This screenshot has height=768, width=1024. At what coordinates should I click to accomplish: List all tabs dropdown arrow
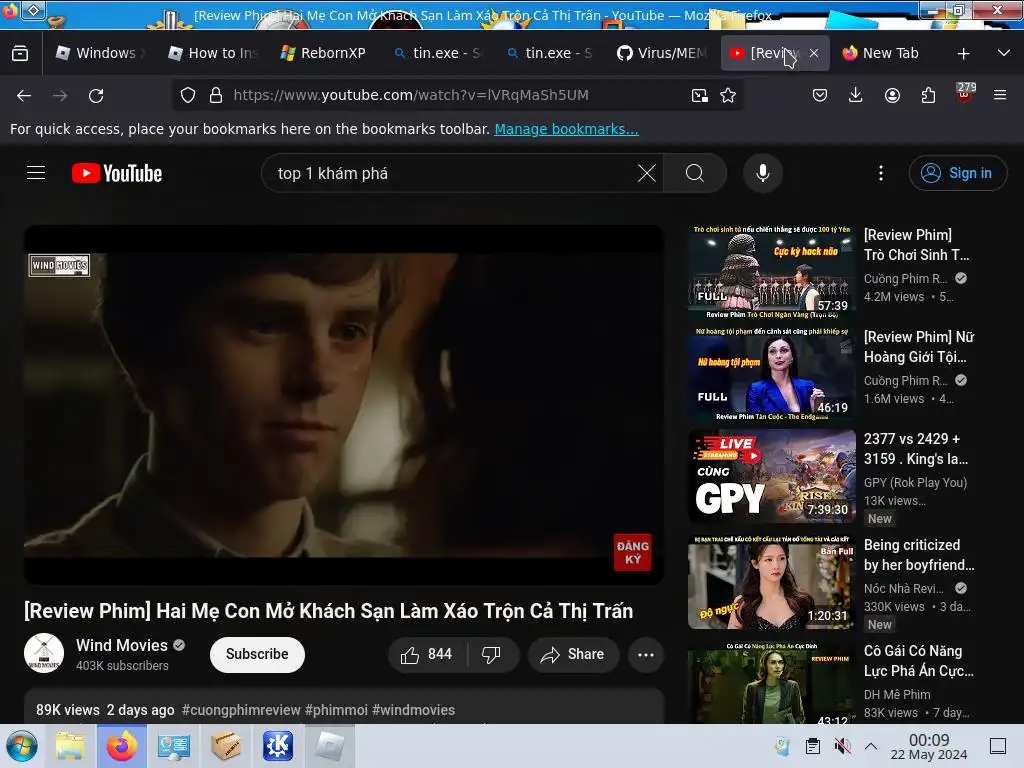point(1004,53)
